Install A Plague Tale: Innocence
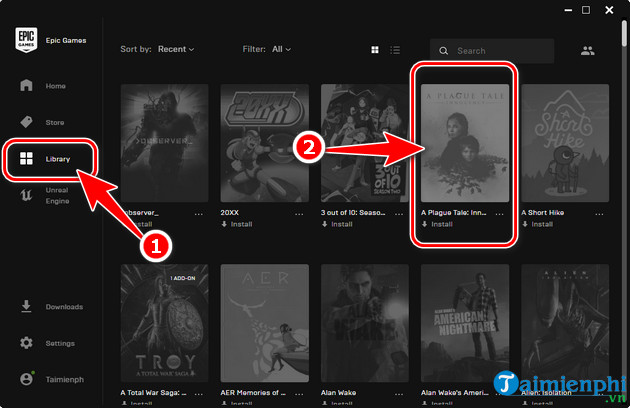Image resolution: width=630 pixels, height=408 pixels. point(441,224)
